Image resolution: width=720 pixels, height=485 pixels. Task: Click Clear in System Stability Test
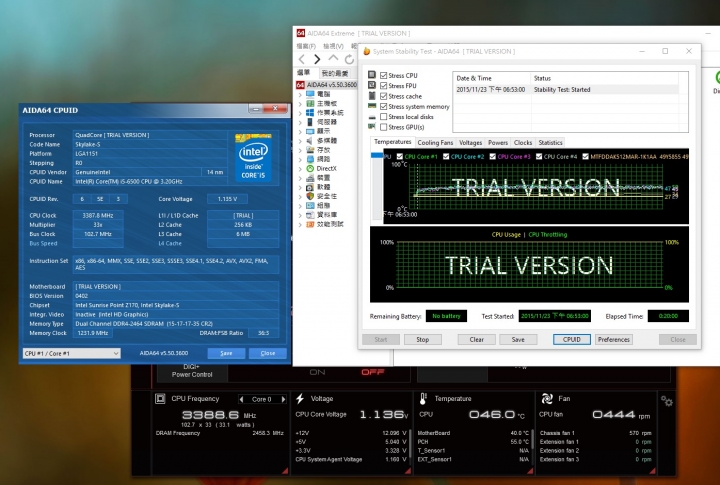(477, 339)
